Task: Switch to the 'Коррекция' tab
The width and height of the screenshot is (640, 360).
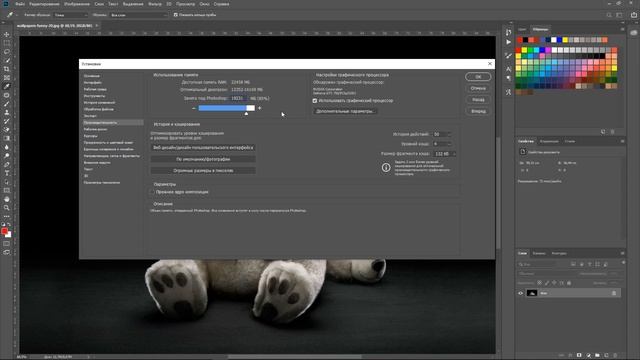Action: click(x=549, y=142)
